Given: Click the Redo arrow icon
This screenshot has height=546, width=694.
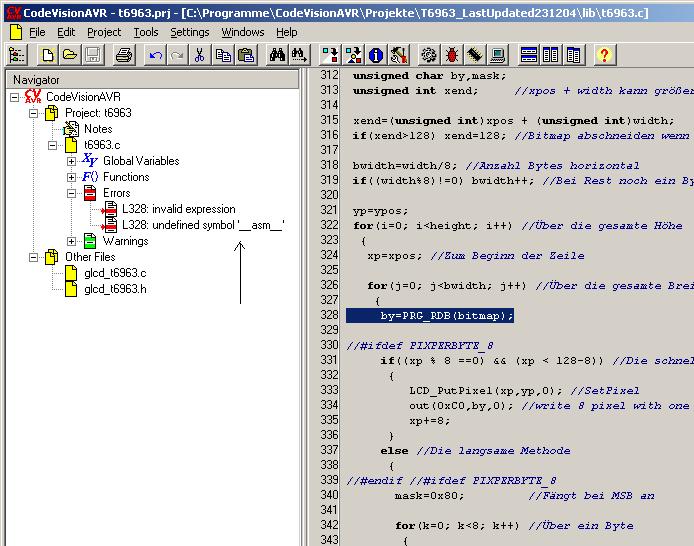Looking at the screenshot, I should point(177,55).
